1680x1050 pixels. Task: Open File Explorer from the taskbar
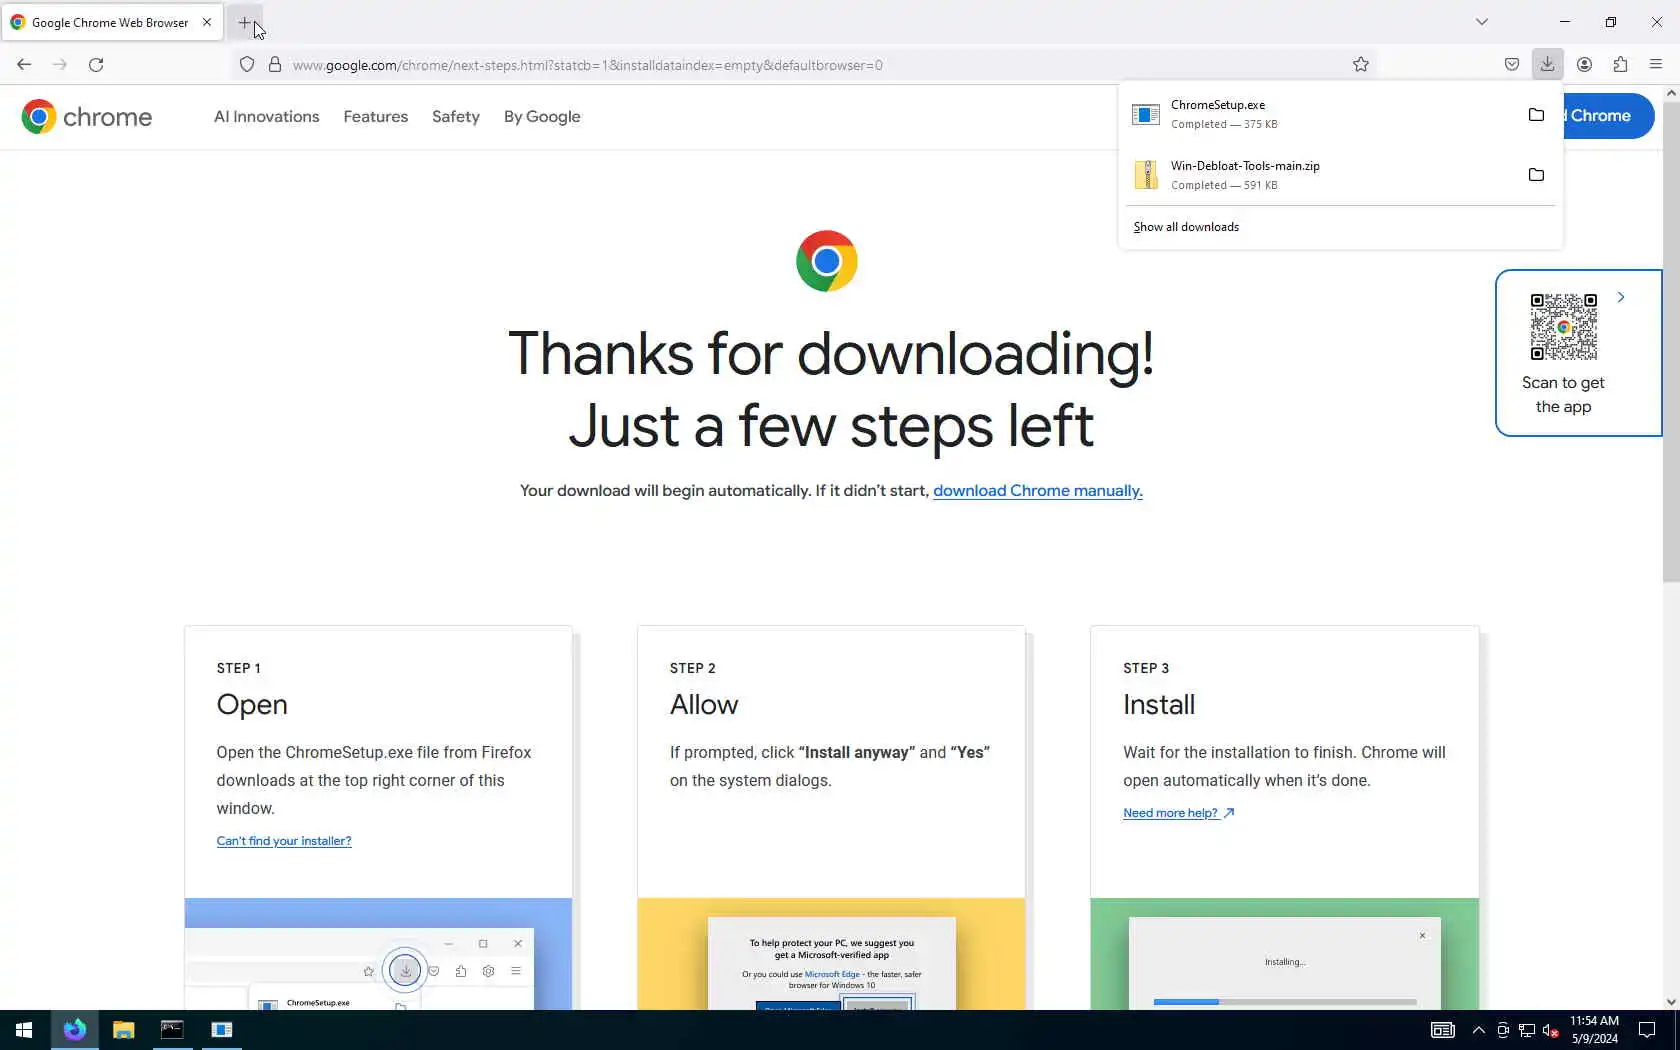123,1030
